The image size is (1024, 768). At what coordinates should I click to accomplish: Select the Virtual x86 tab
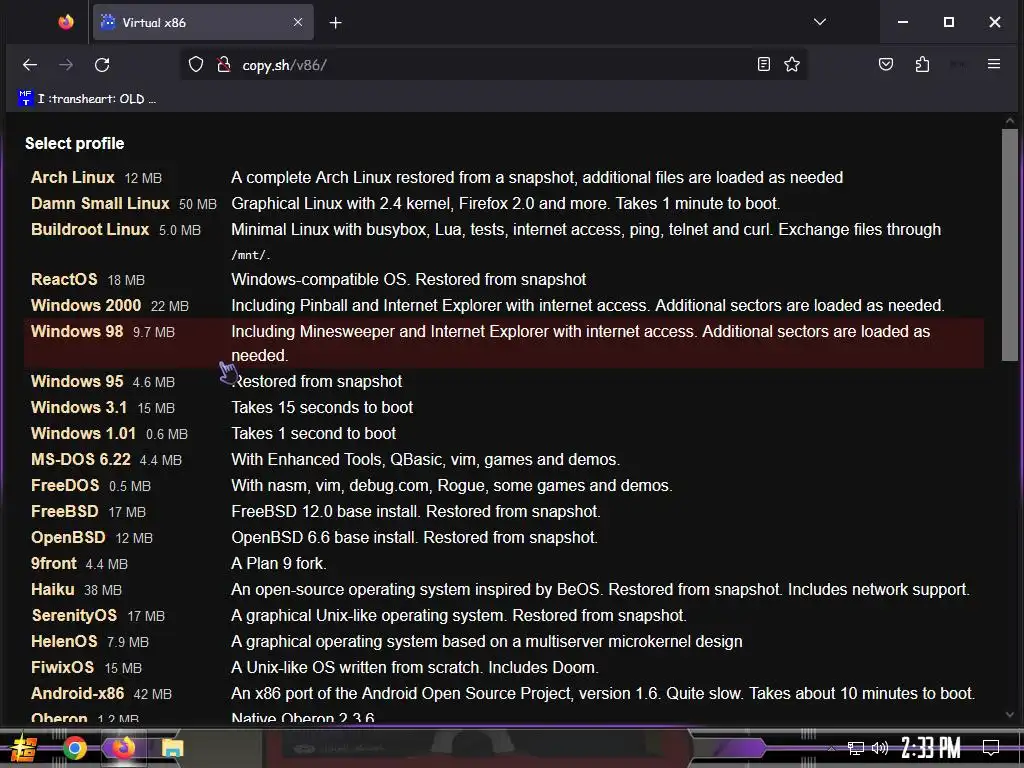point(203,22)
